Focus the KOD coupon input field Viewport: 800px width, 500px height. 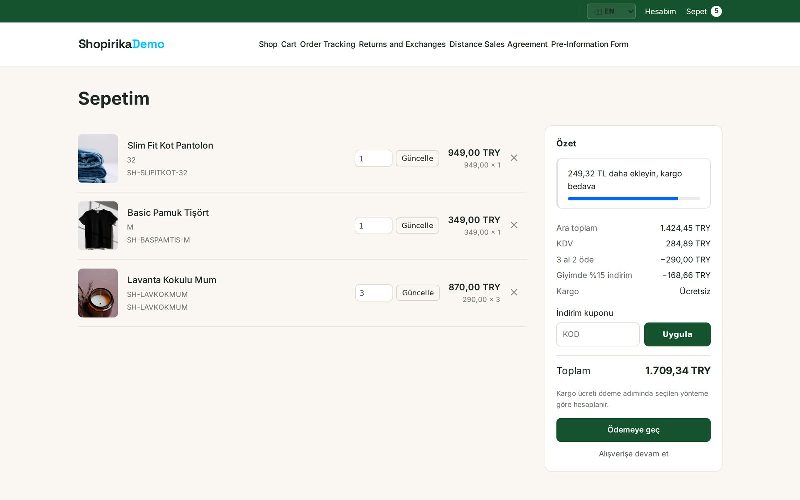coord(597,334)
